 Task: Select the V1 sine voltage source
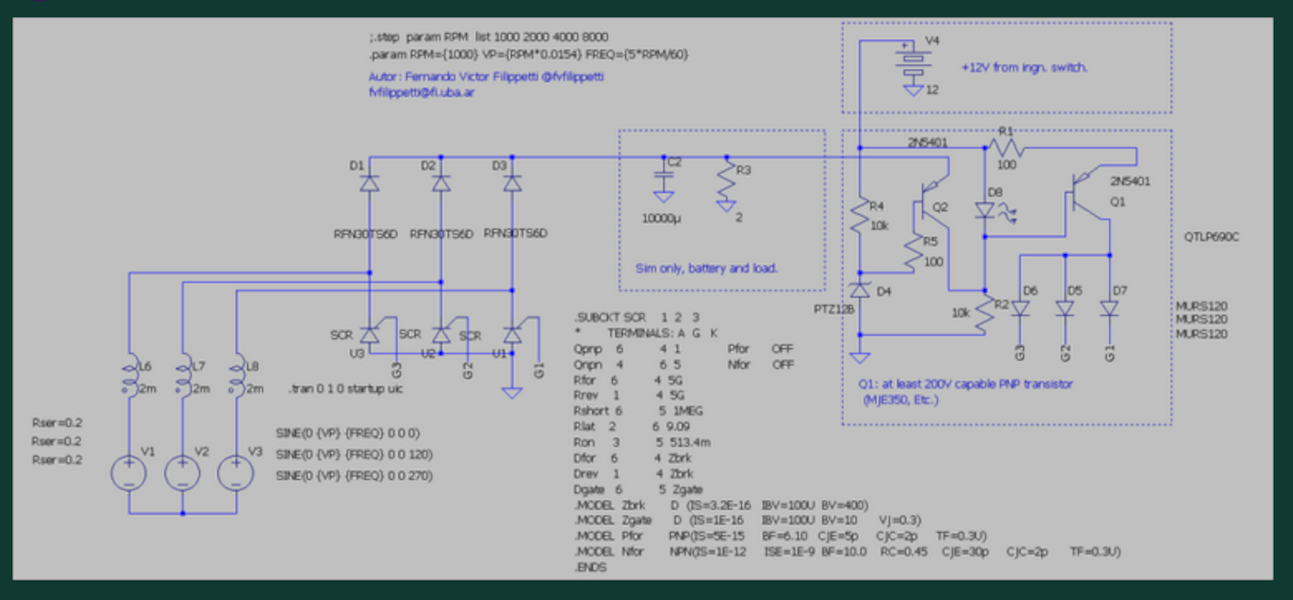click(130, 471)
